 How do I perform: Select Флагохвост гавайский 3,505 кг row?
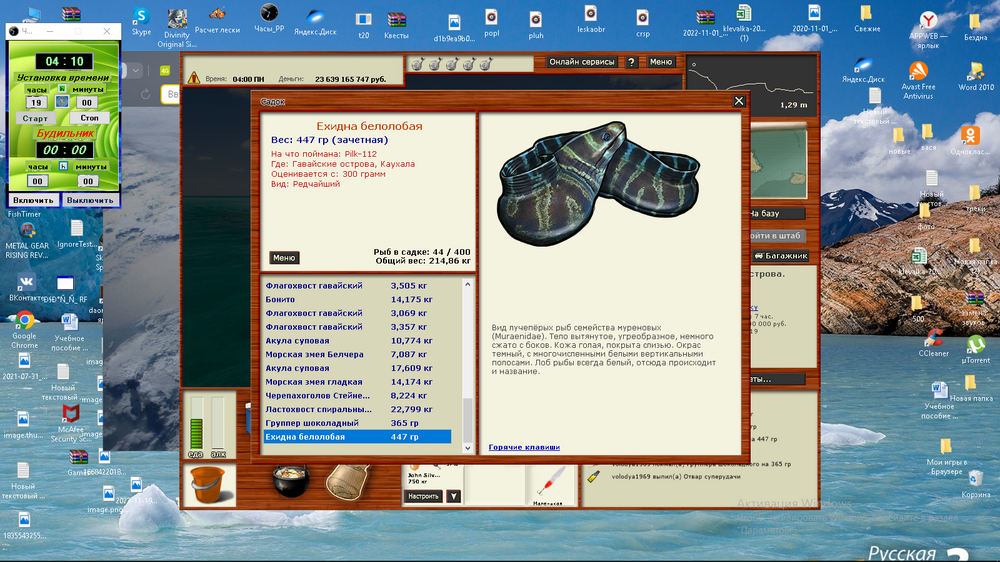[x=357, y=286]
